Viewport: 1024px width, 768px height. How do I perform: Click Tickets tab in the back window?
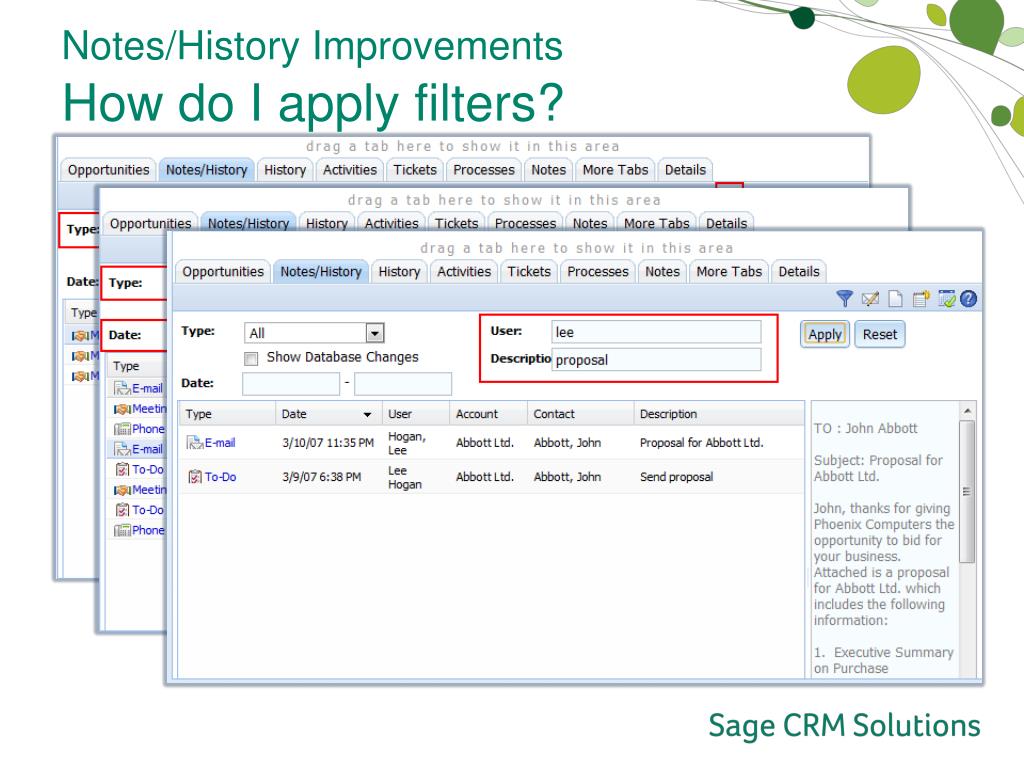tap(415, 170)
